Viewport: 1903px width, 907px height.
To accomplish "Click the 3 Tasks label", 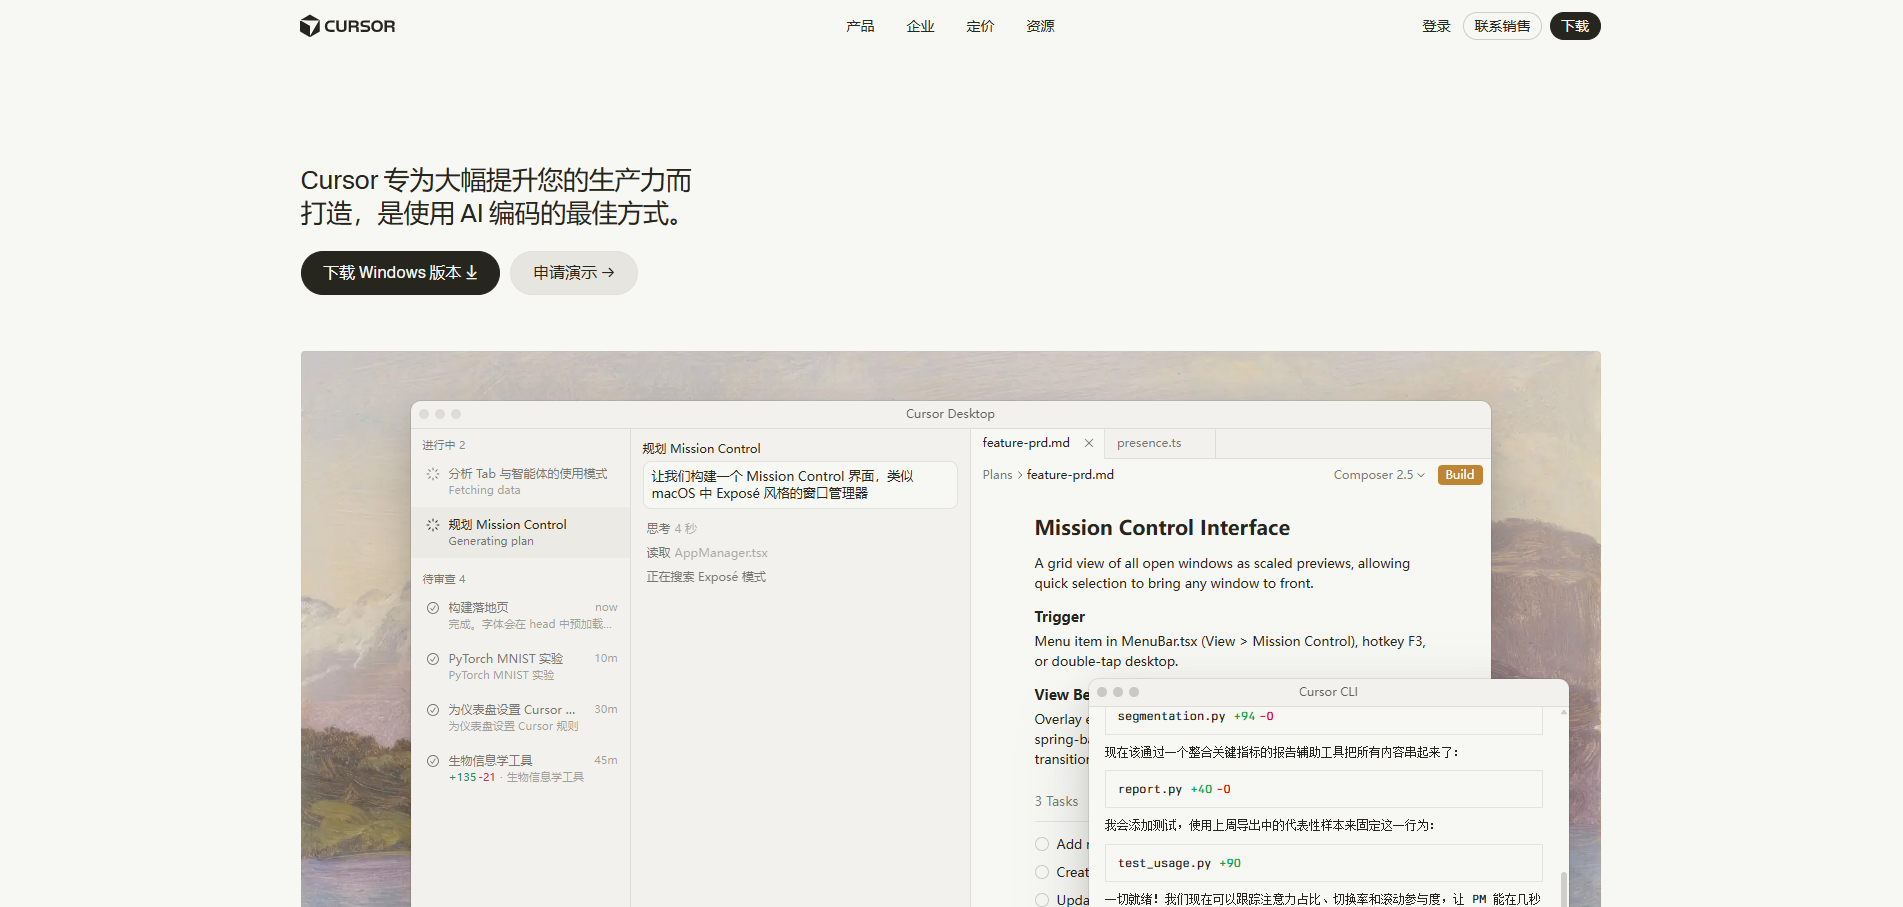I will click(x=1057, y=802).
